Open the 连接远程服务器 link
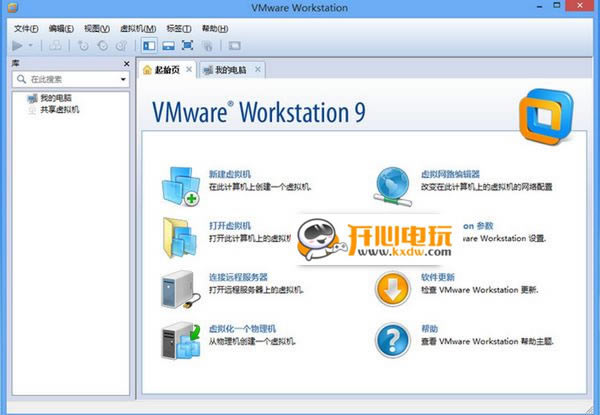Viewport: 600px width, 415px height. (238, 277)
